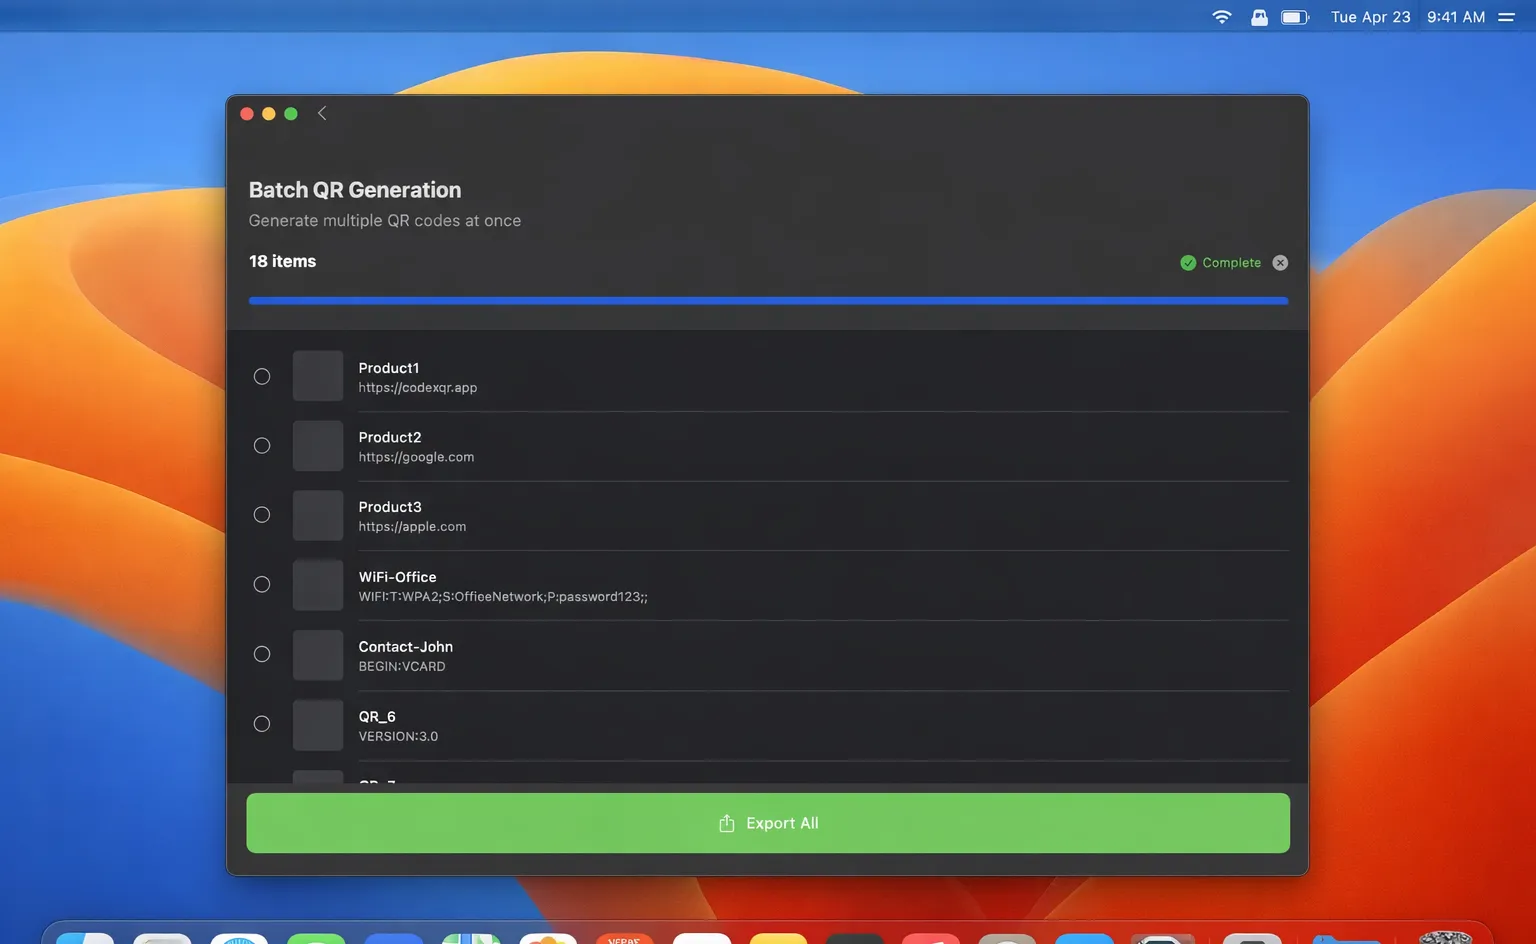Image resolution: width=1536 pixels, height=944 pixels.
Task: Click the battery status icon
Action: click(x=1294, y=17)
